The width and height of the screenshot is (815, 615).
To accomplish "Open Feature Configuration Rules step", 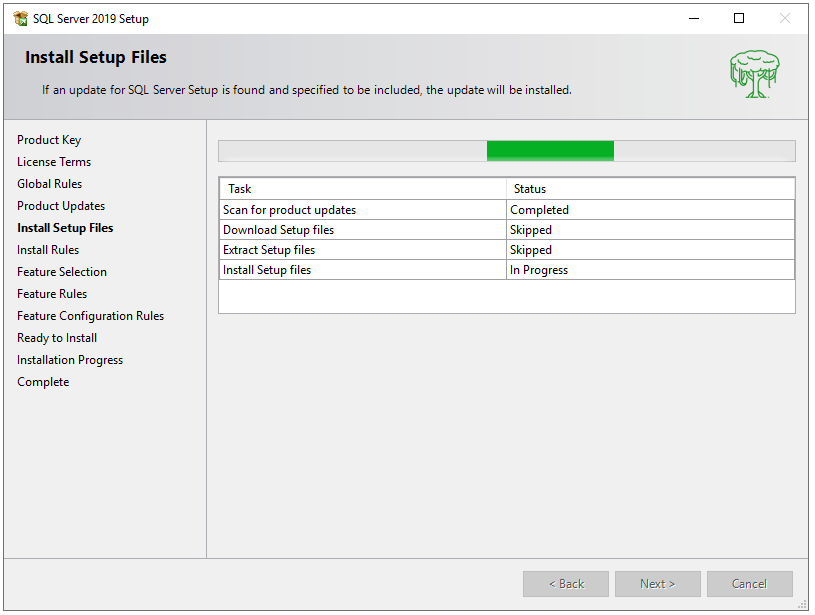I will [x=90, y=316].
